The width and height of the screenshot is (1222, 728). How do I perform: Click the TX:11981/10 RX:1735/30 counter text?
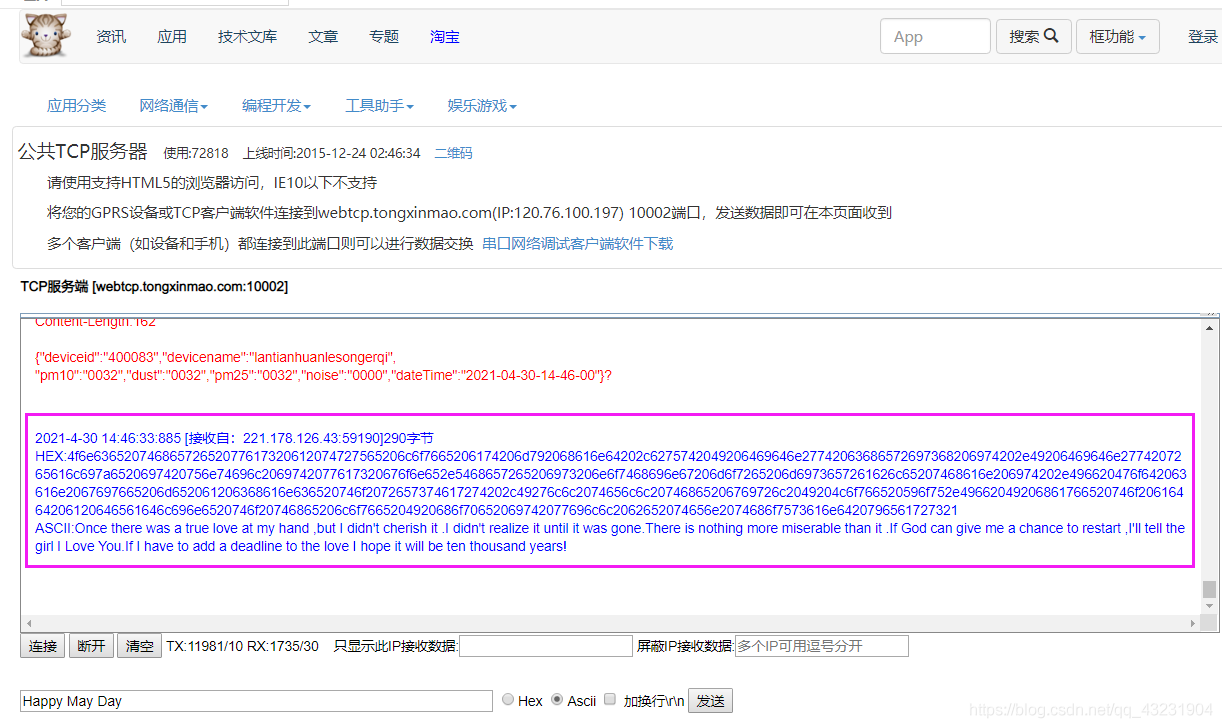[242, 646]
